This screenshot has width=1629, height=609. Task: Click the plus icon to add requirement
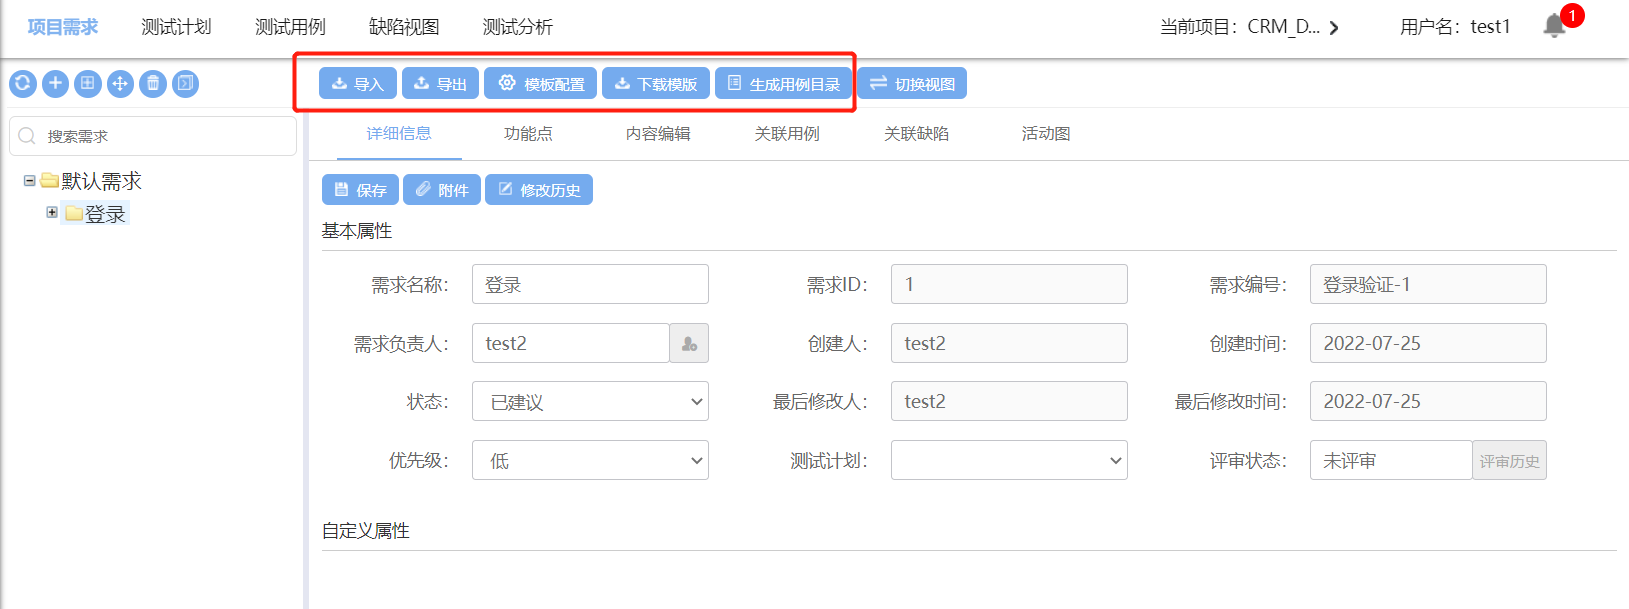click(x=56, y=84)
